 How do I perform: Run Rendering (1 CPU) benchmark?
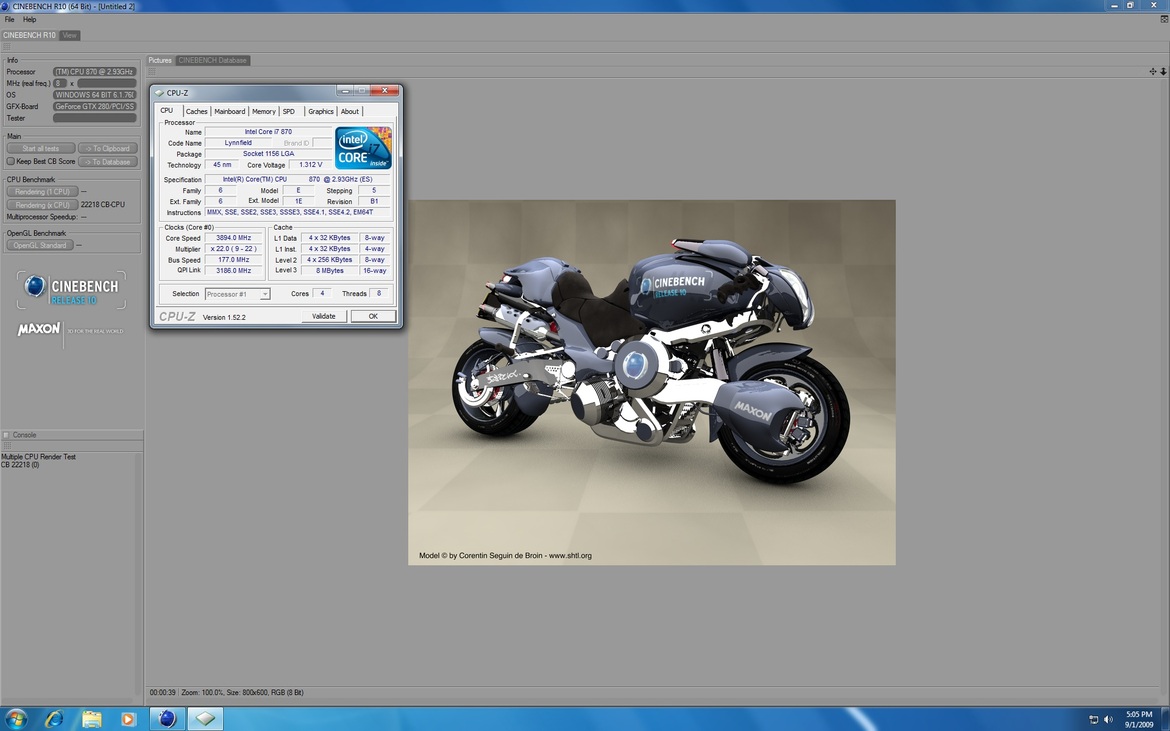click(x=42, y=192)
